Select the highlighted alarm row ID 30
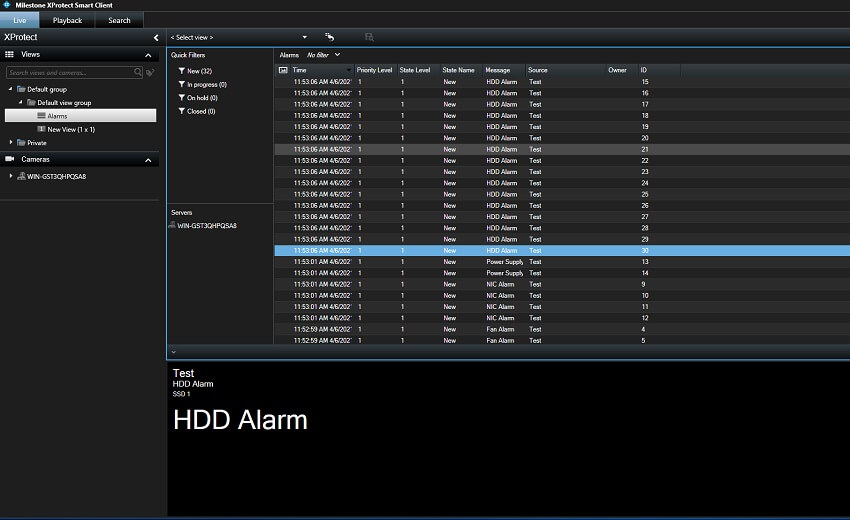This screenshot has height=520, width=850. click(x=562, y=251)
